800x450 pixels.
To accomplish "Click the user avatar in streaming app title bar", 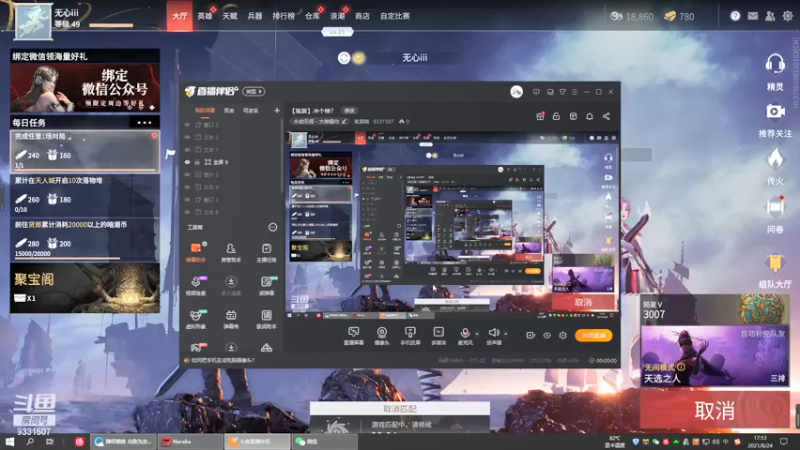I will (x=516, y=92).
